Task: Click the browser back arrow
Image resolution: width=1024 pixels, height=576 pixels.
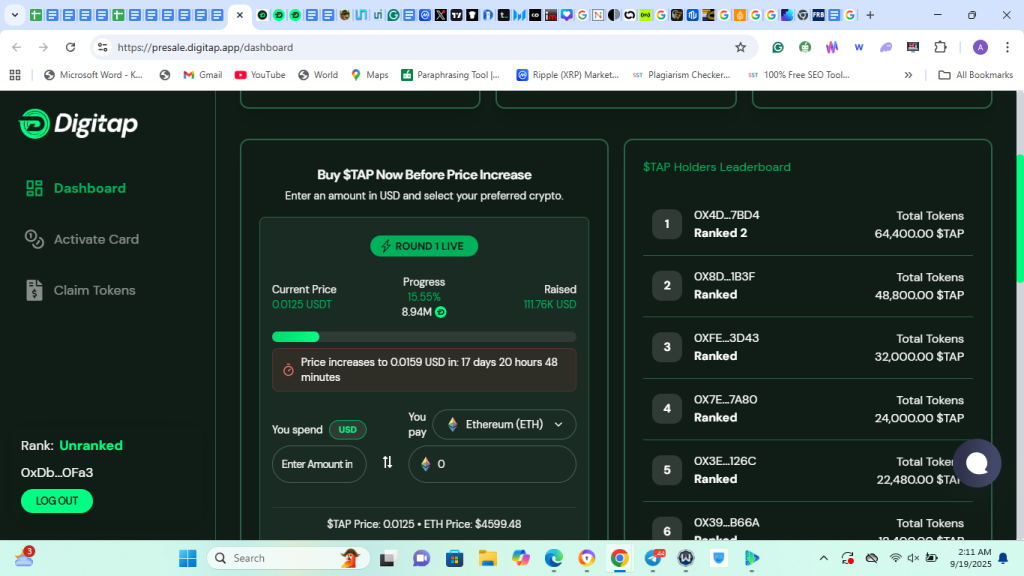Action: (17, 47)
